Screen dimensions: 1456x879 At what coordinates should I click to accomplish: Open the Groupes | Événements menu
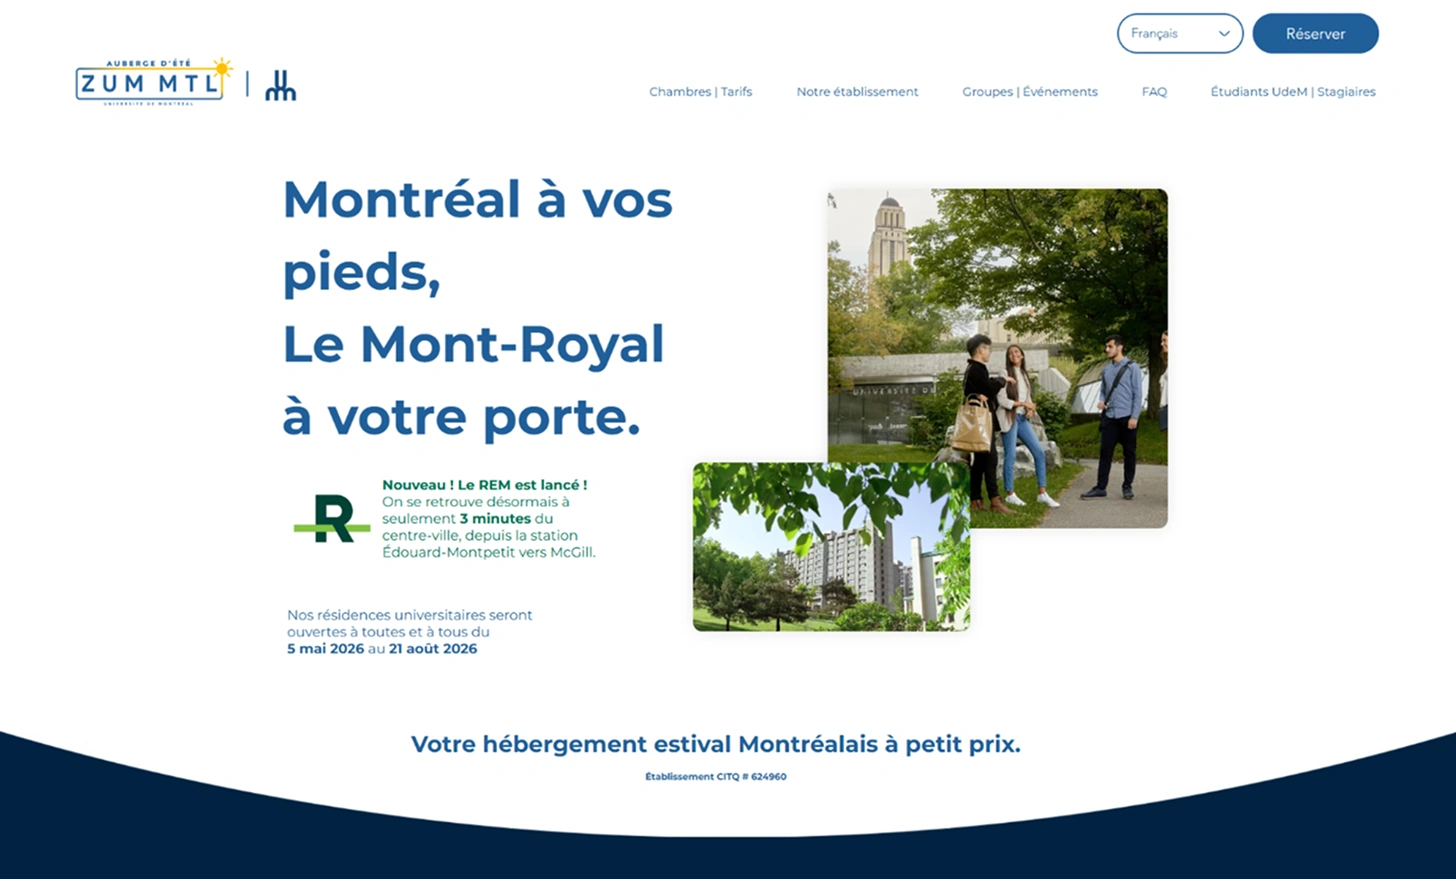click(1030, 91)
